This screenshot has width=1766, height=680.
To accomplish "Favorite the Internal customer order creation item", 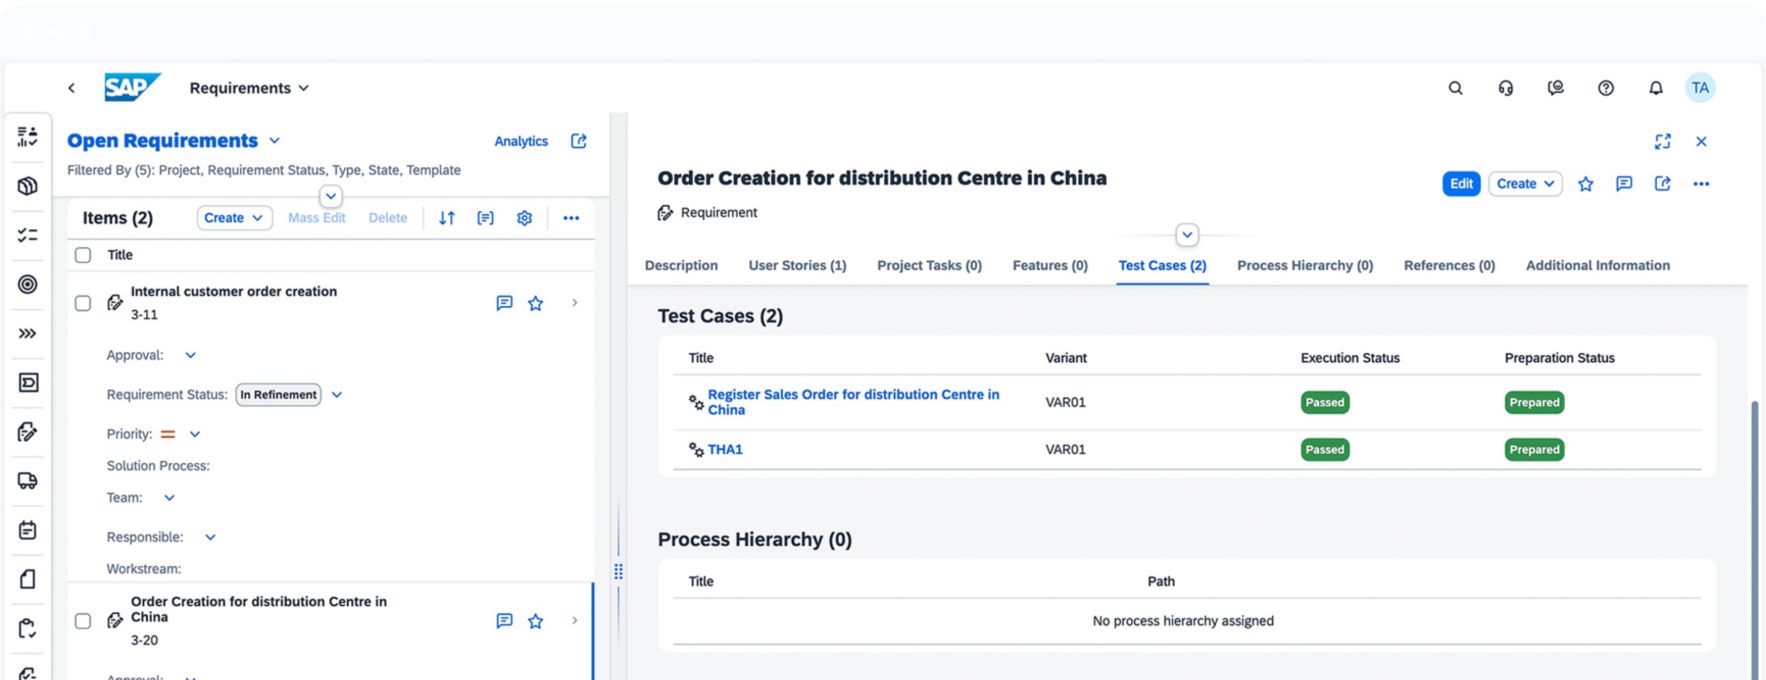I will 536,303.
